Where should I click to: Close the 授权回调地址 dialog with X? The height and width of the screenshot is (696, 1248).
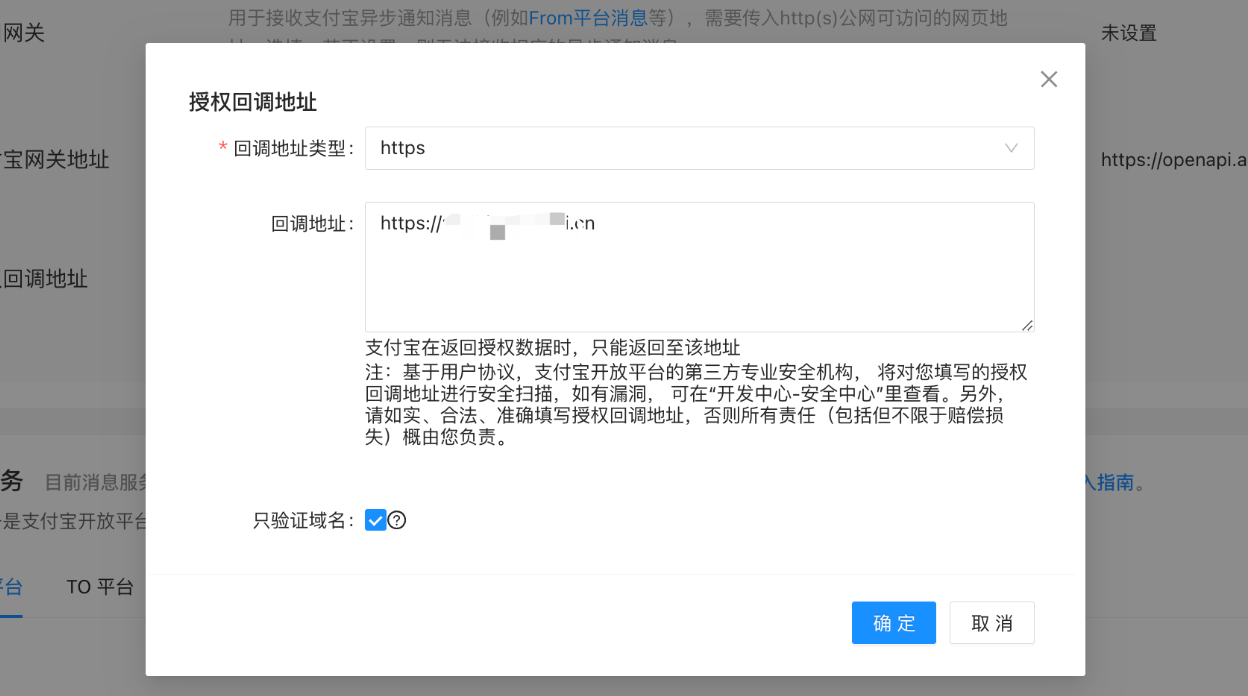pos(1048,79)
